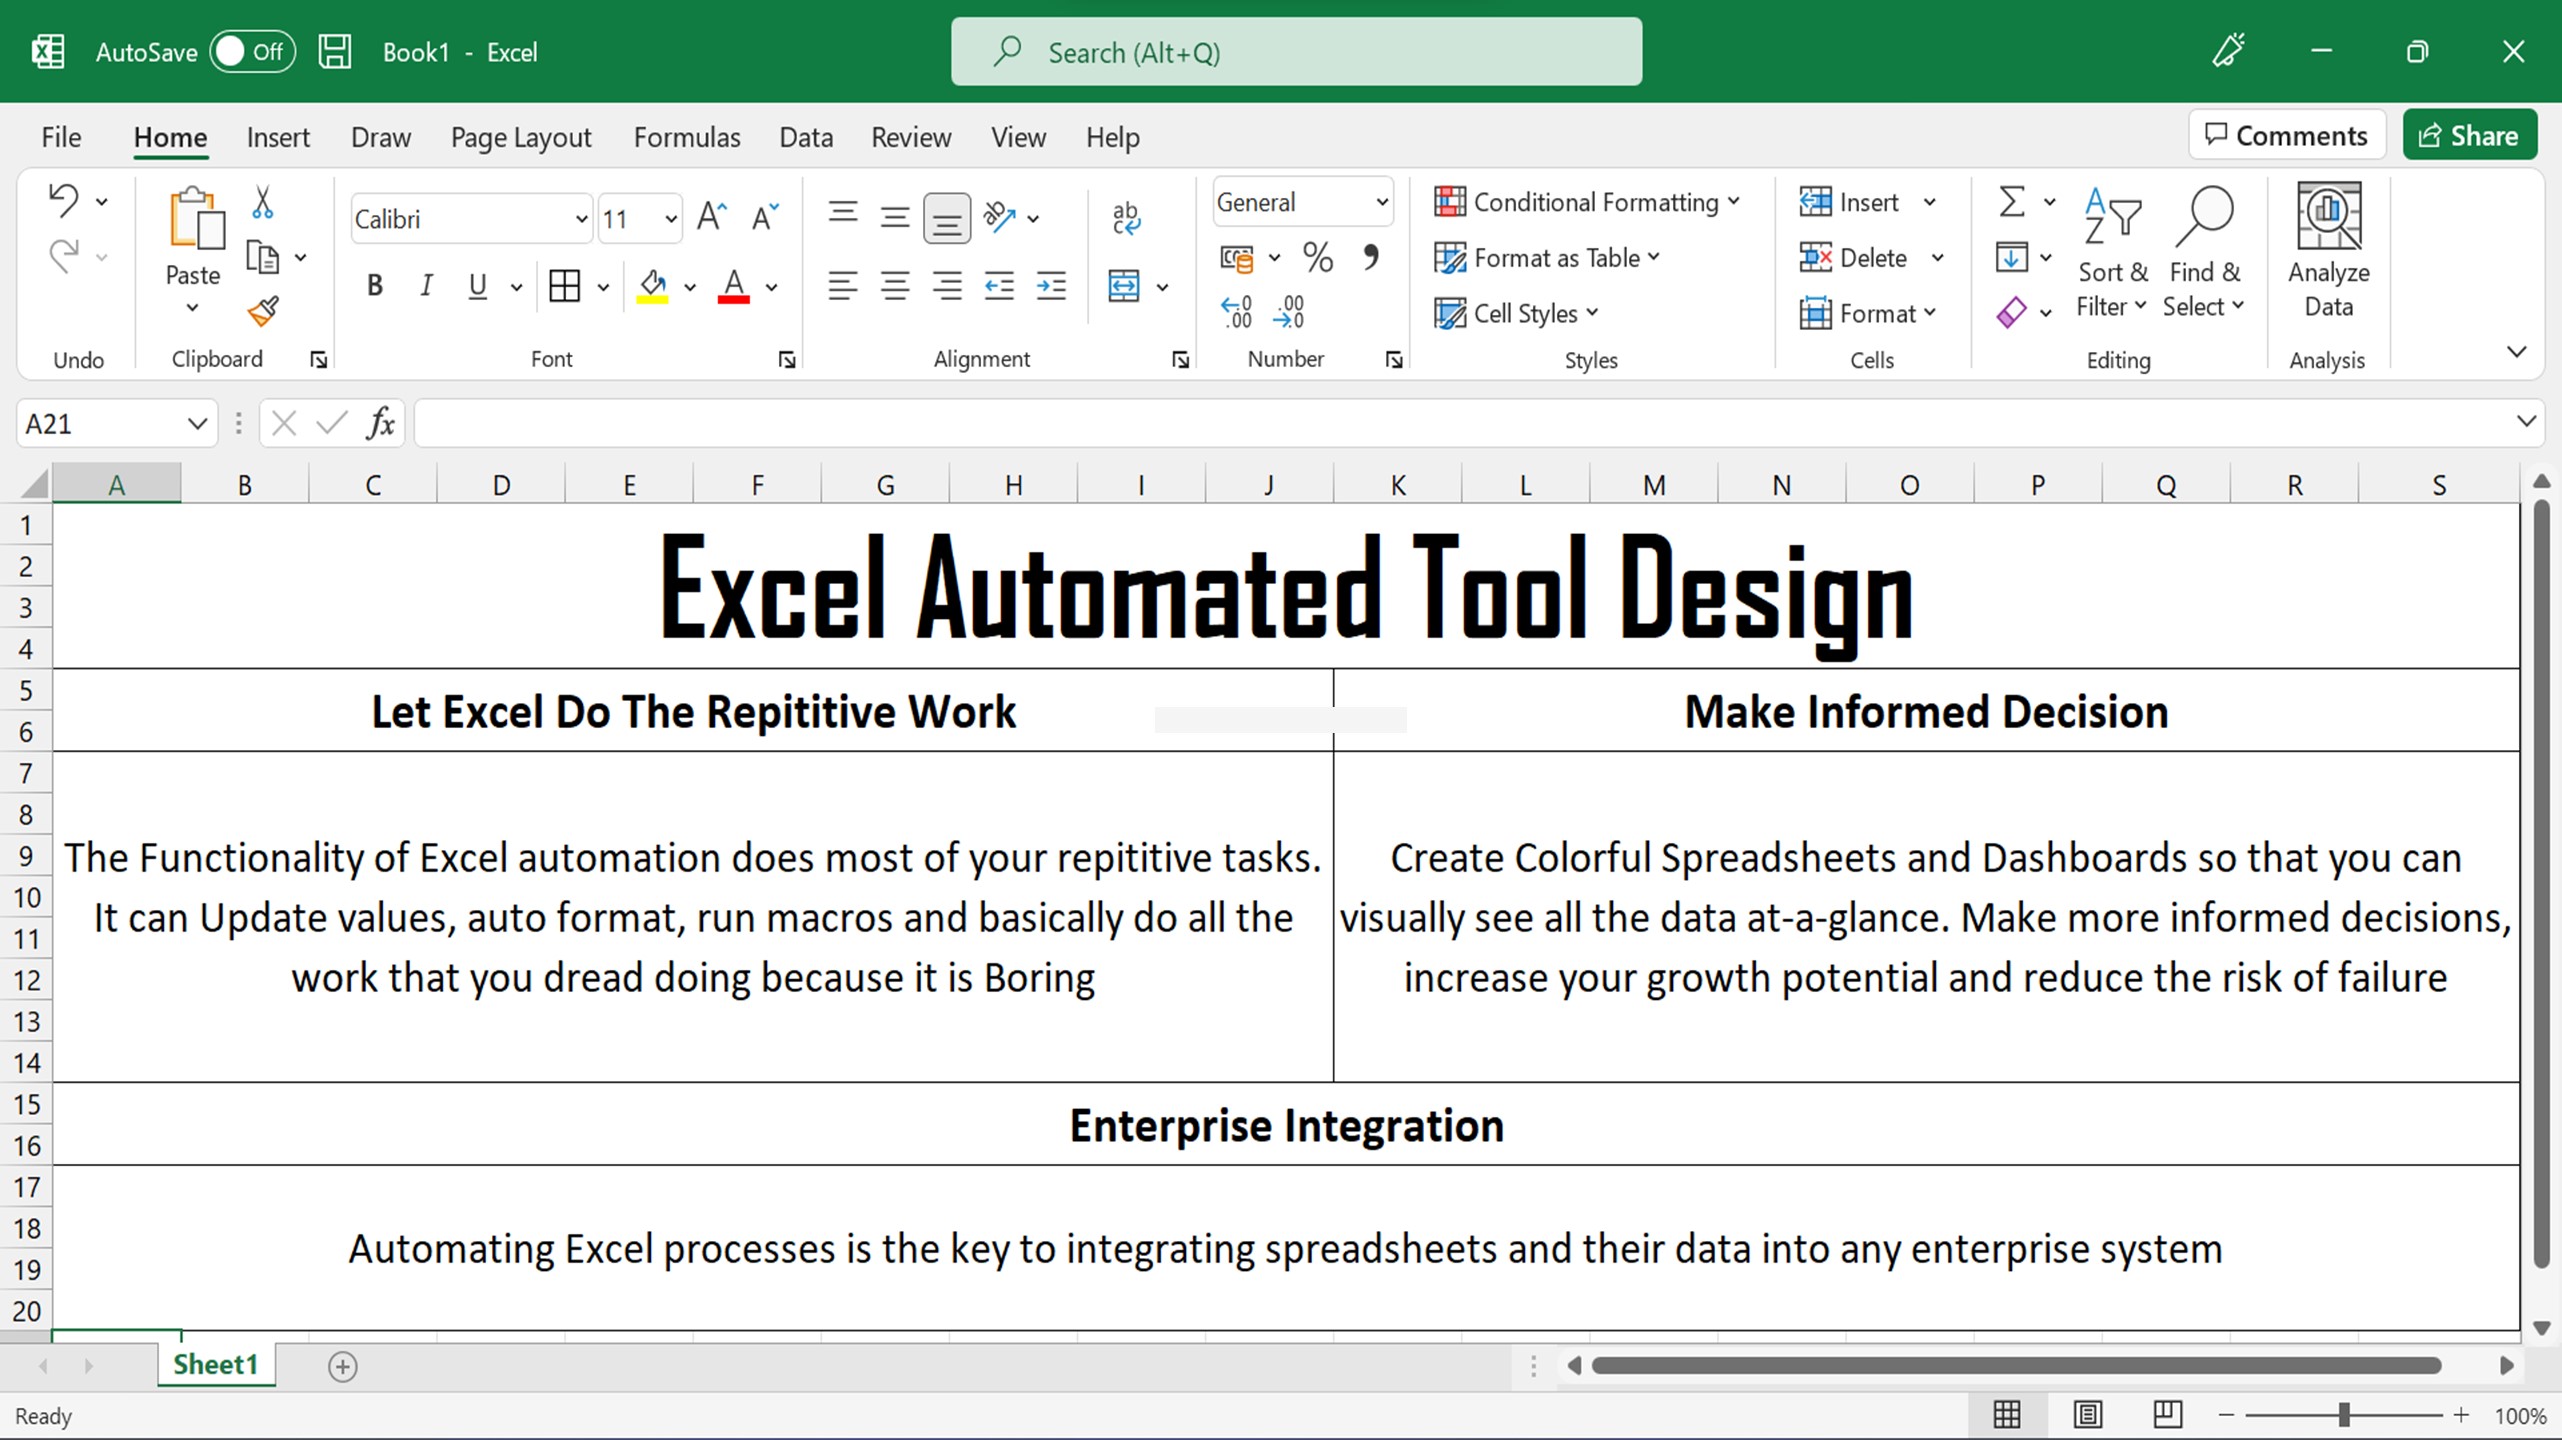The image size is (2562, 1440).
Task: Open the font name Calibri dropdown
Action: [x=580, y=219]
